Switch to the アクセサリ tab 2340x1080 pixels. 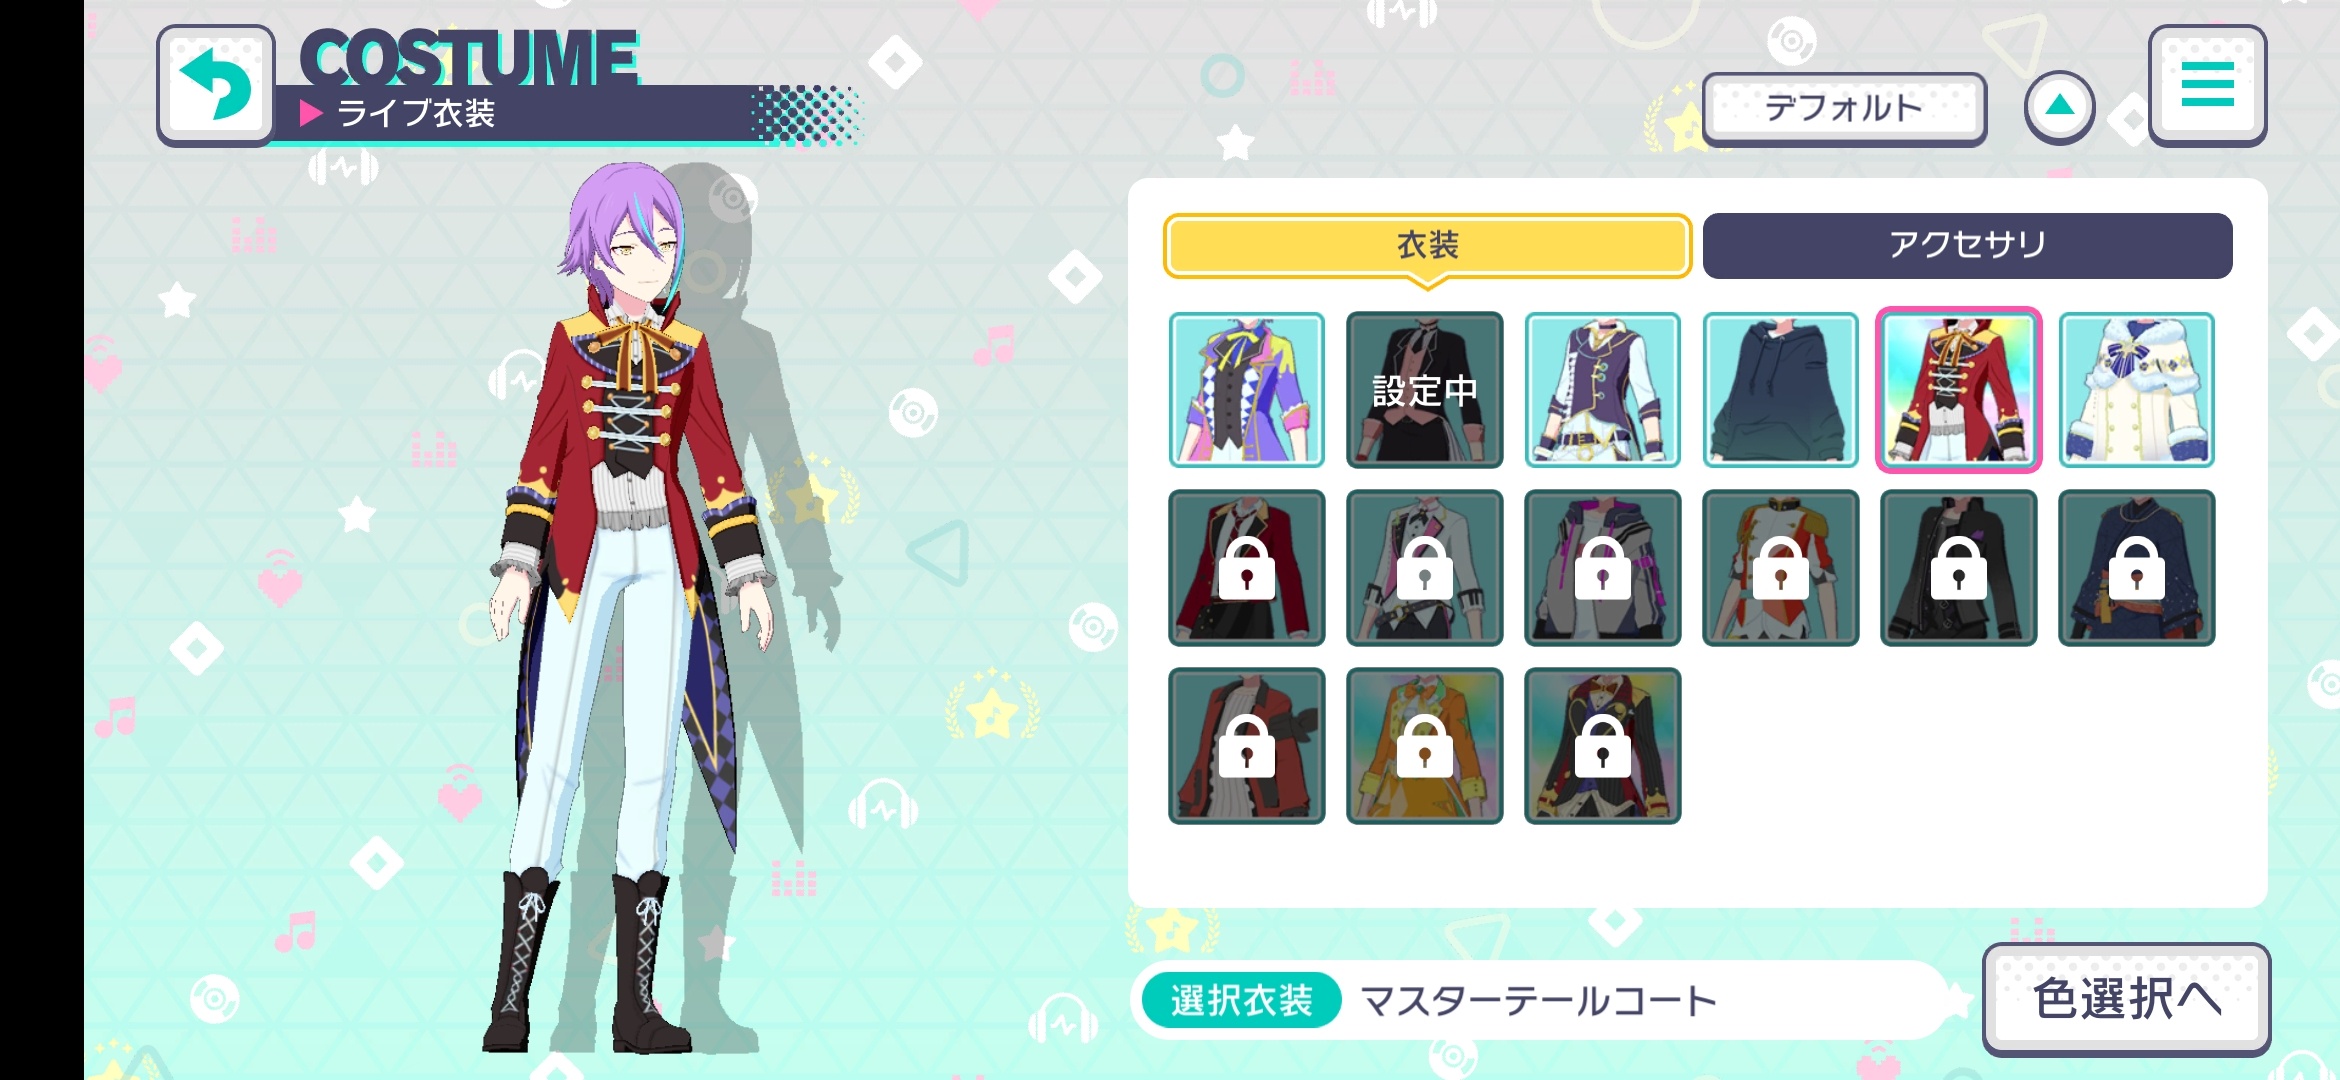(1967, 246)
